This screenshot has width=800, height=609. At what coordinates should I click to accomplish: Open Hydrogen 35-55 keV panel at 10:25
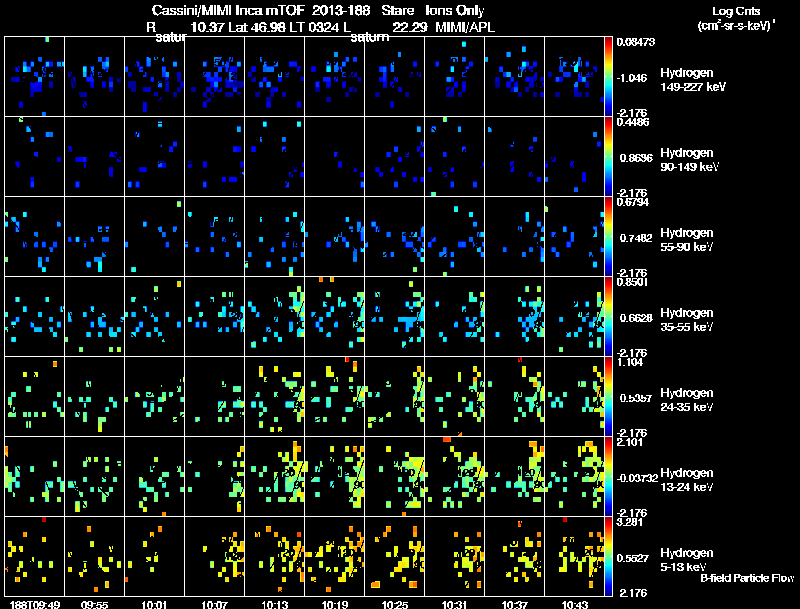pos(395,317)
